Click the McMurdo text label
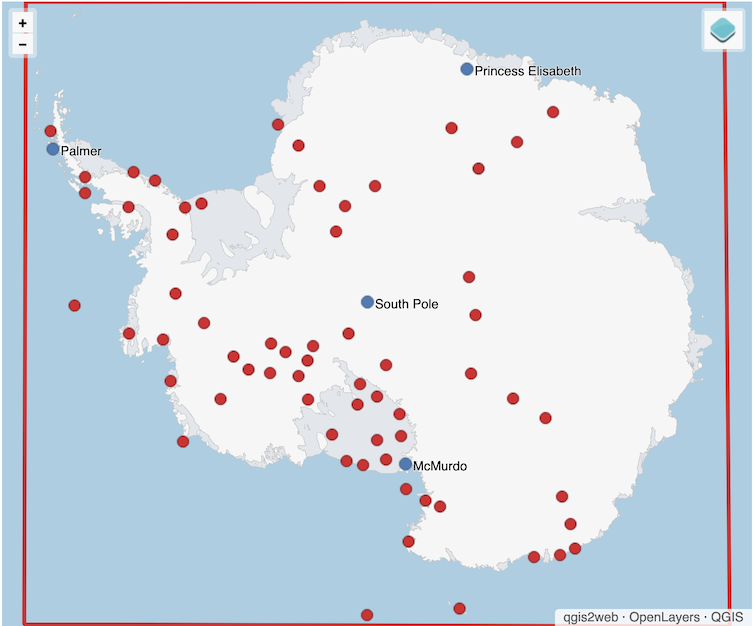 coord(440,466)
